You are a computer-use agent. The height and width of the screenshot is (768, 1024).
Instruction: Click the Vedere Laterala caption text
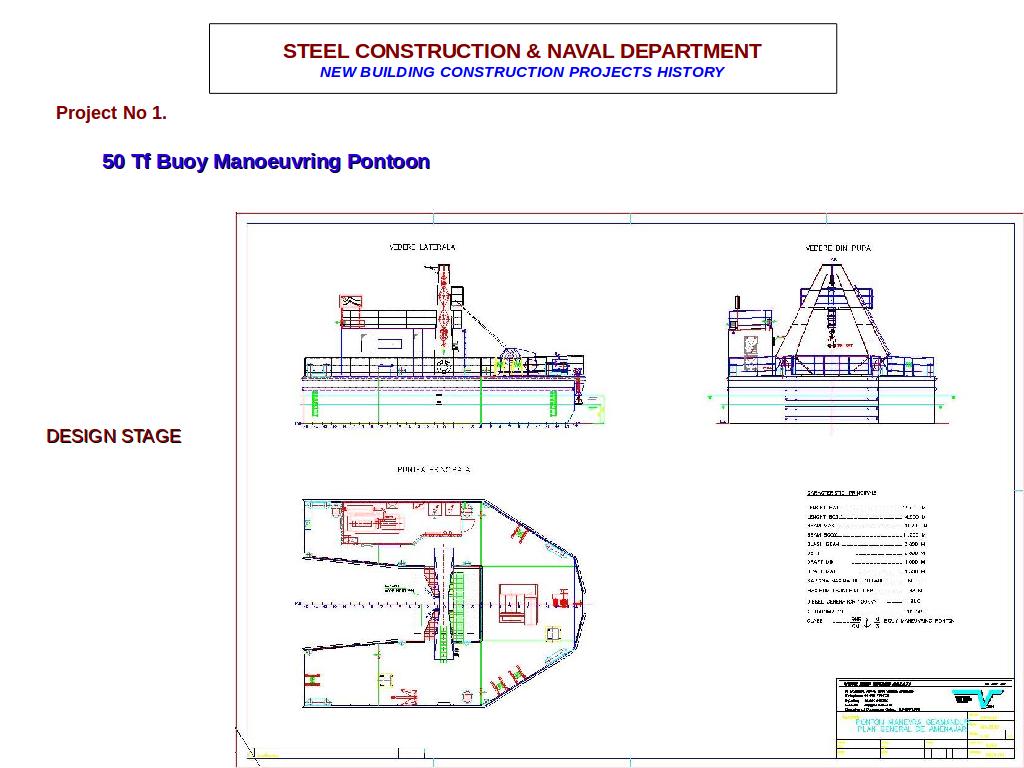tap(422, 247)
